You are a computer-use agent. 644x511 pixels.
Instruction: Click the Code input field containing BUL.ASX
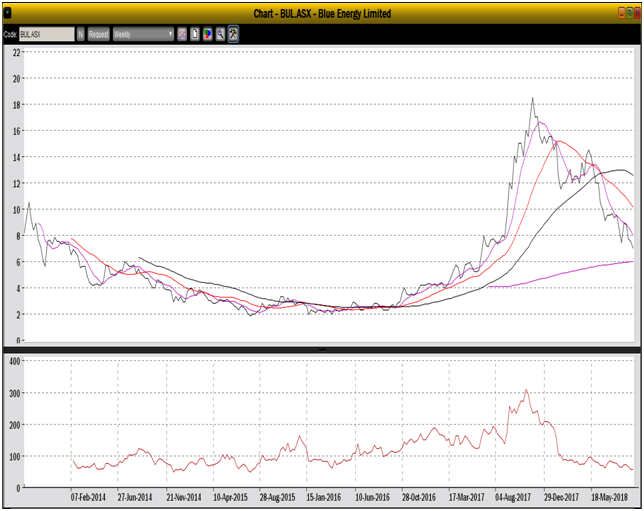47,34
